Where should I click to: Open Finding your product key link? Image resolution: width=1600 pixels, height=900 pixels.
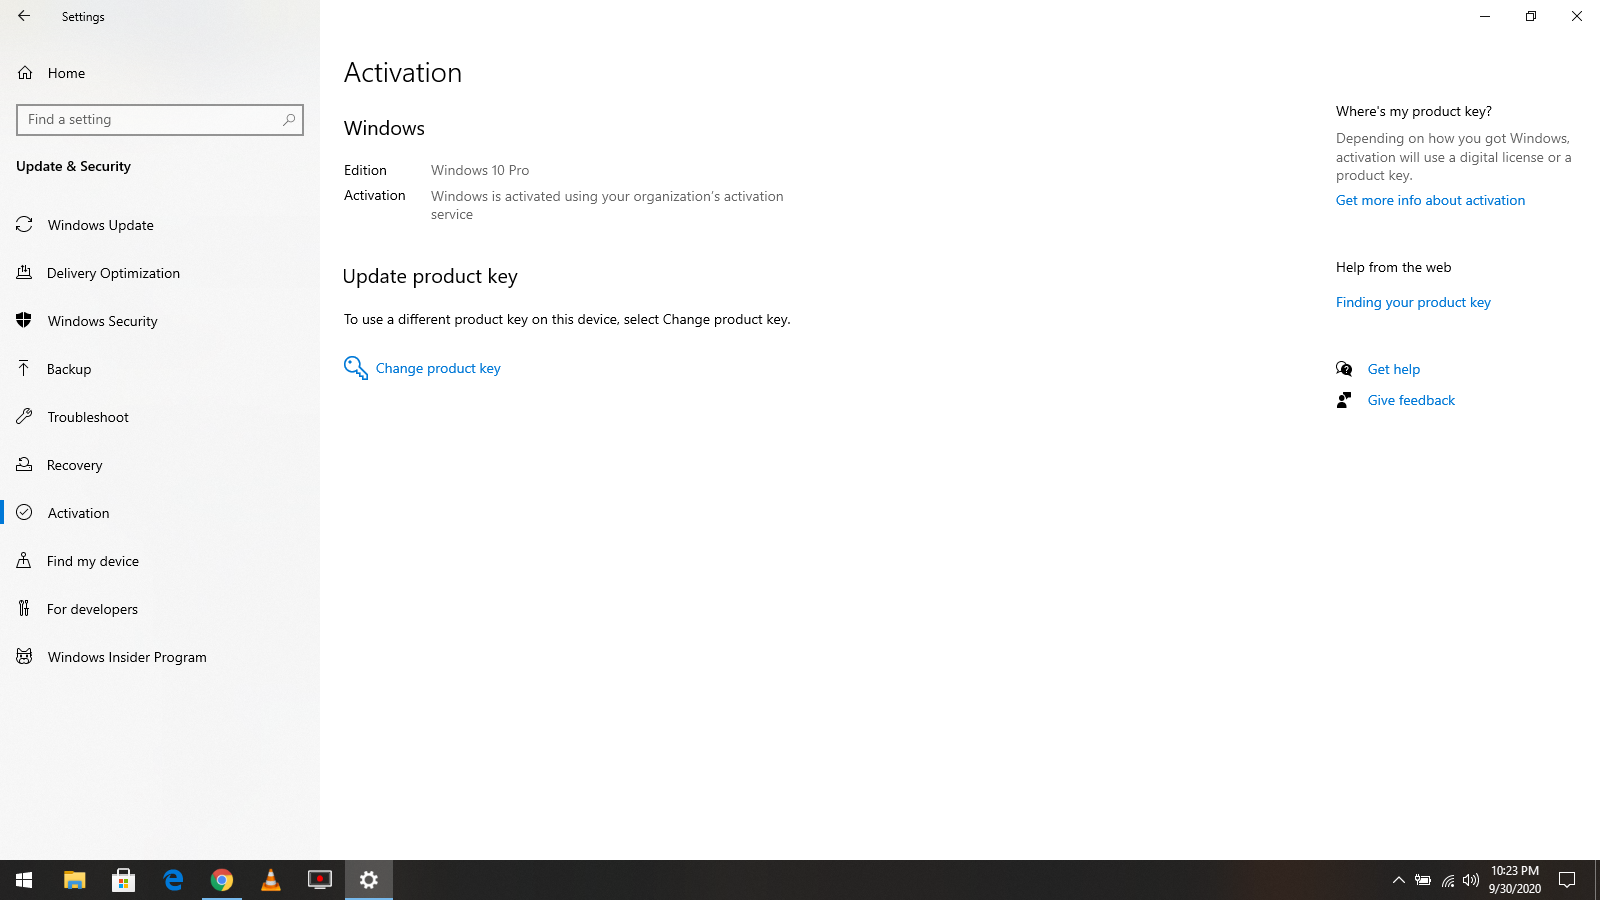pyautogui.click(x=1413, y=303)
